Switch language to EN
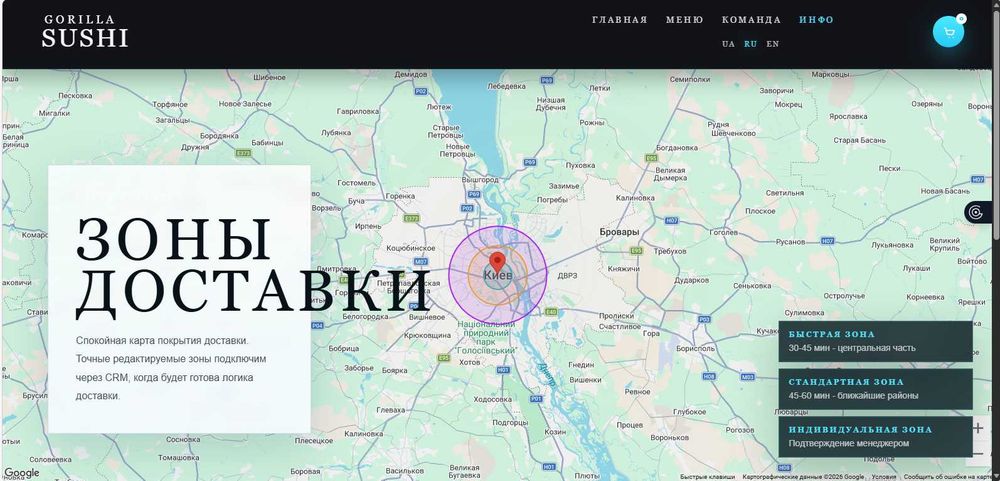This screenshot has width=1000, height=481. click(772, 44)
